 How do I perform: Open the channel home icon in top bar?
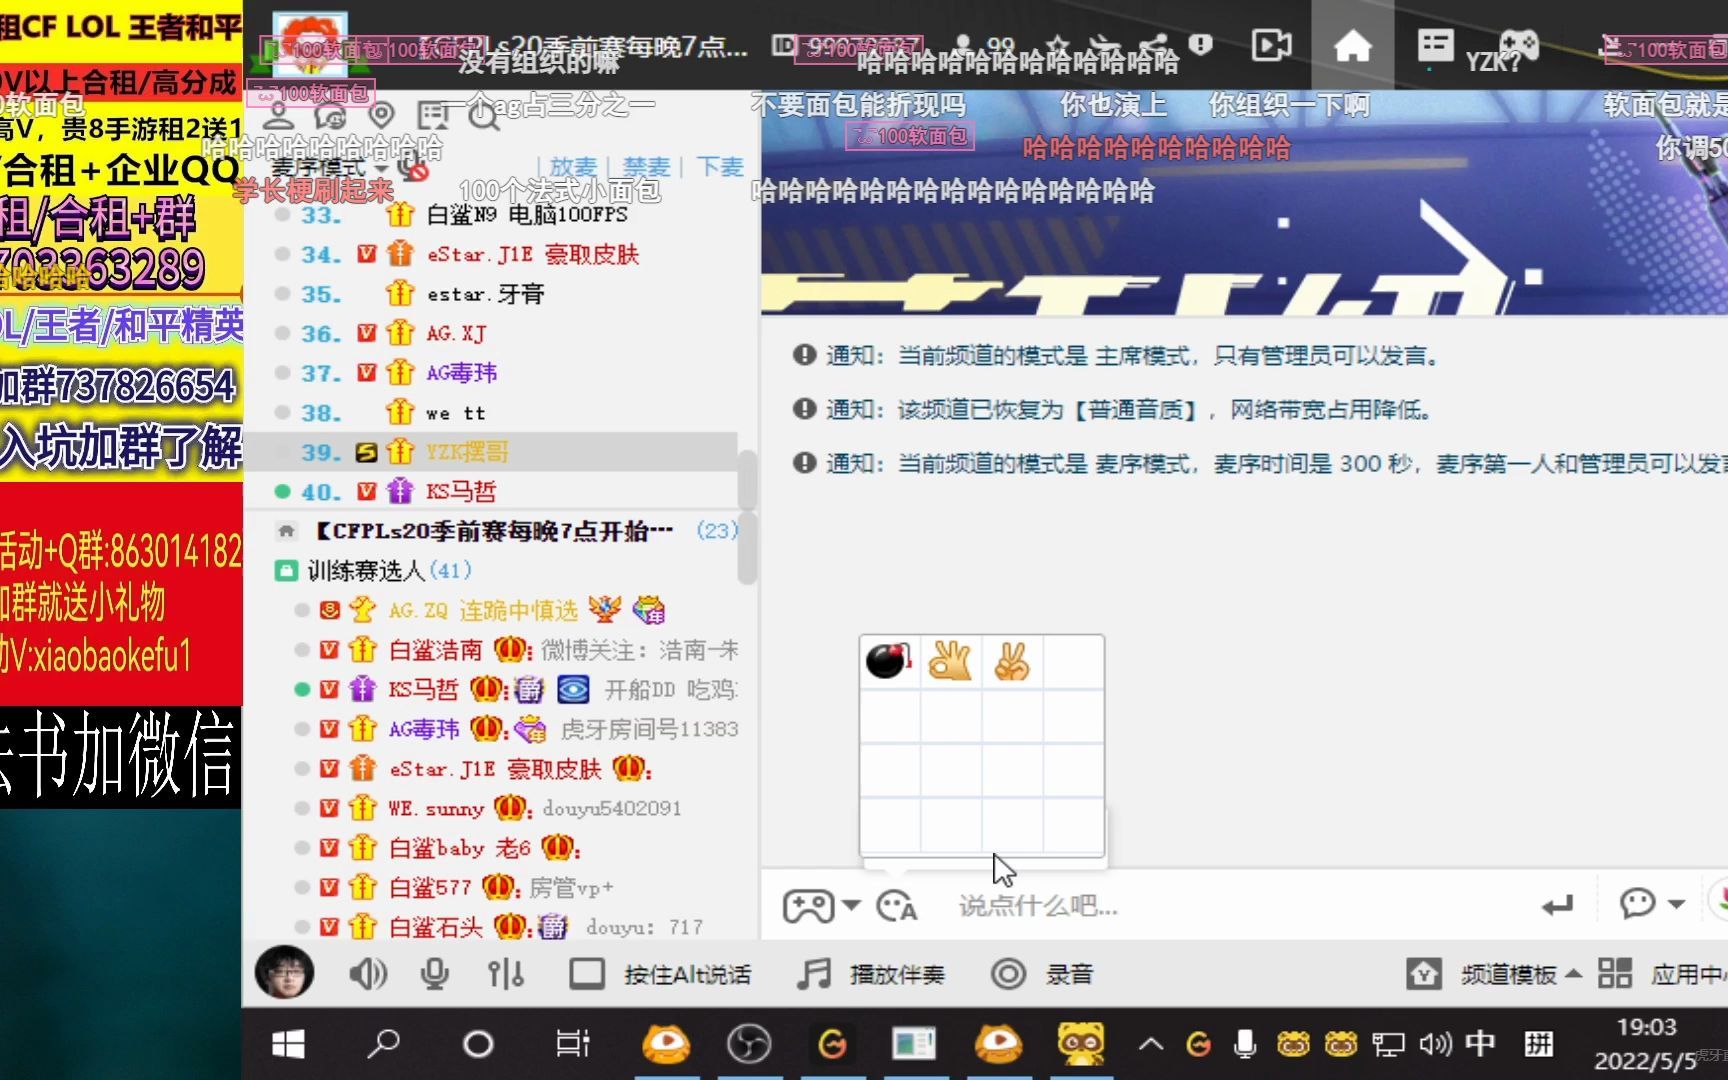click(x=1352, y=45)
